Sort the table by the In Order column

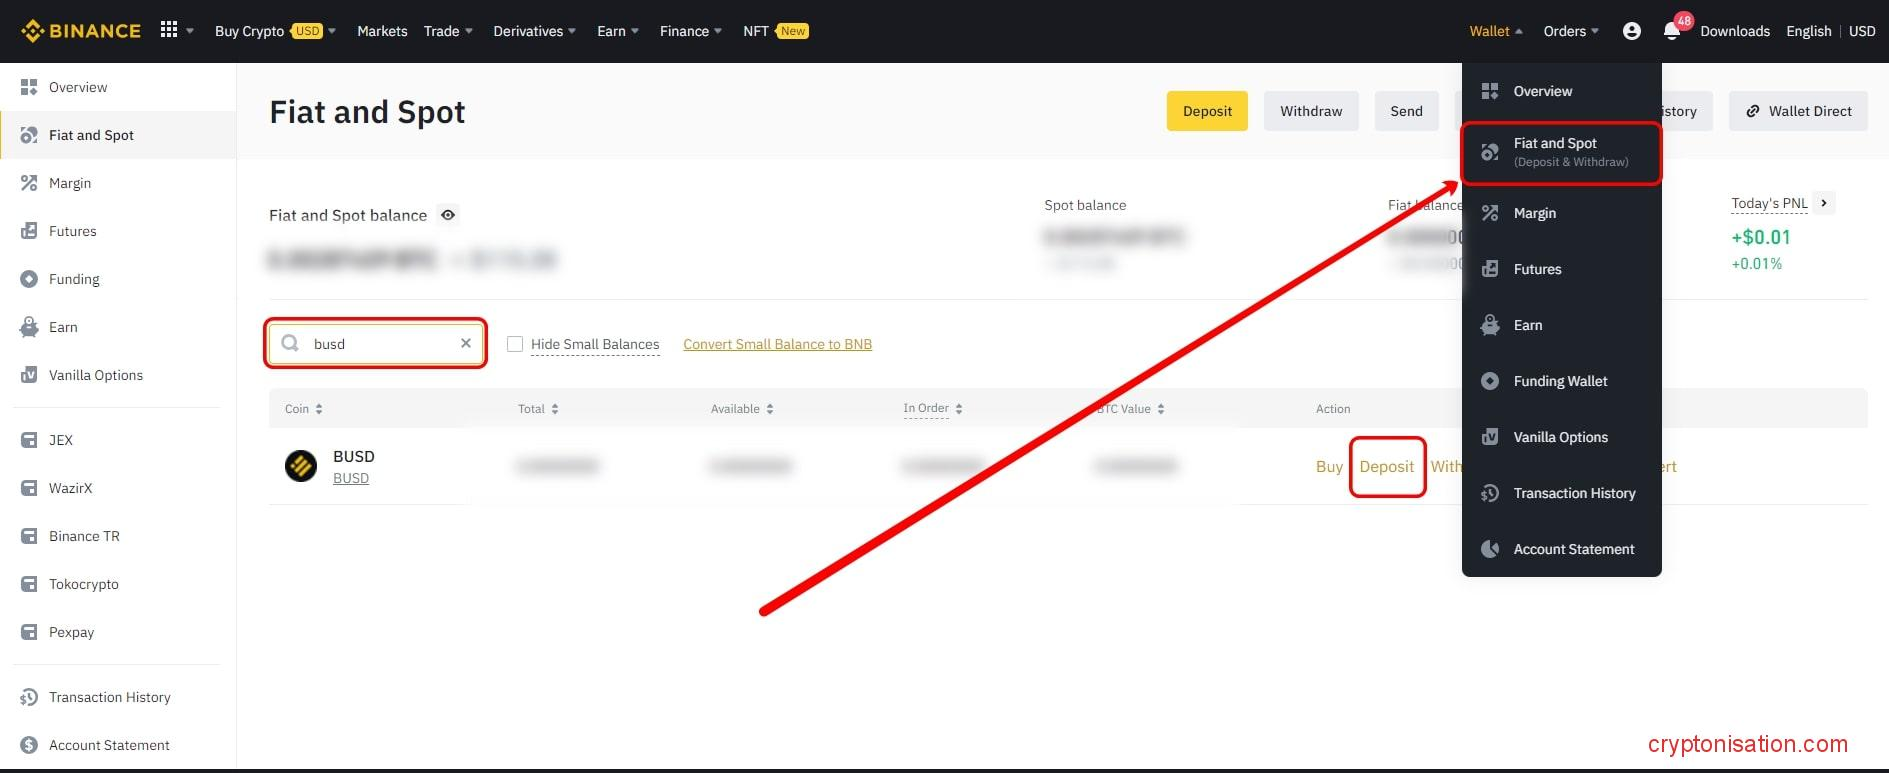pos(932,409)
